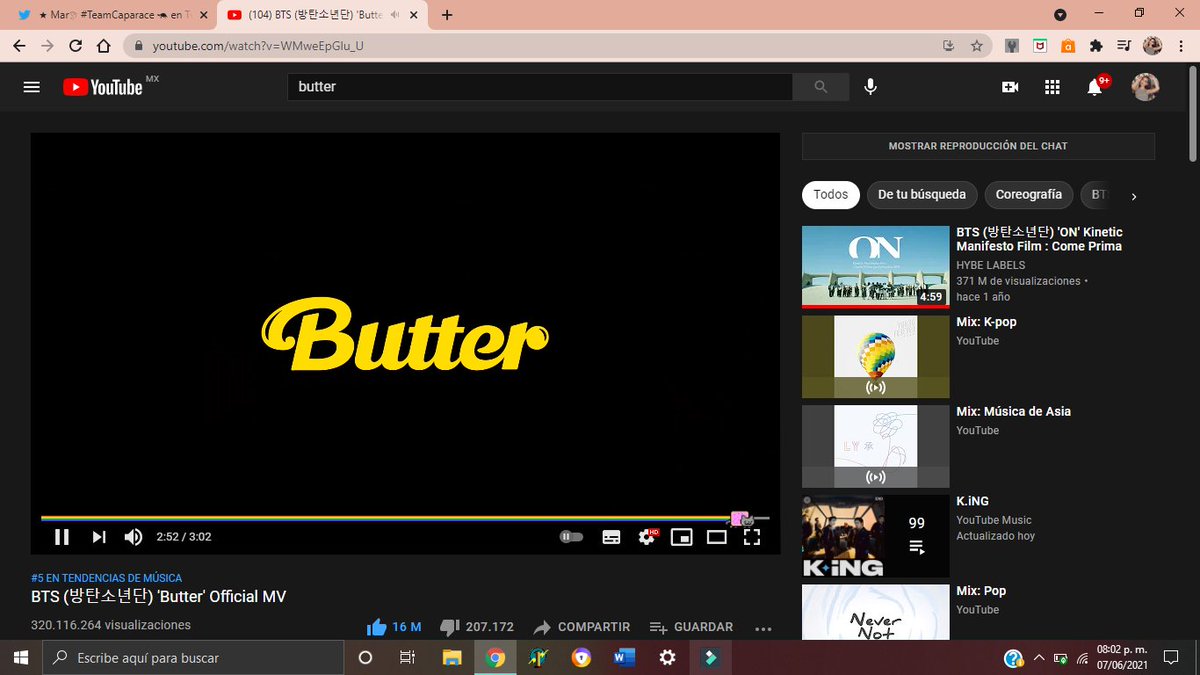The height and width of the screenshot is (675, 1200).
Task: Open the McAfee extension icon
Action: point(1040,46)
